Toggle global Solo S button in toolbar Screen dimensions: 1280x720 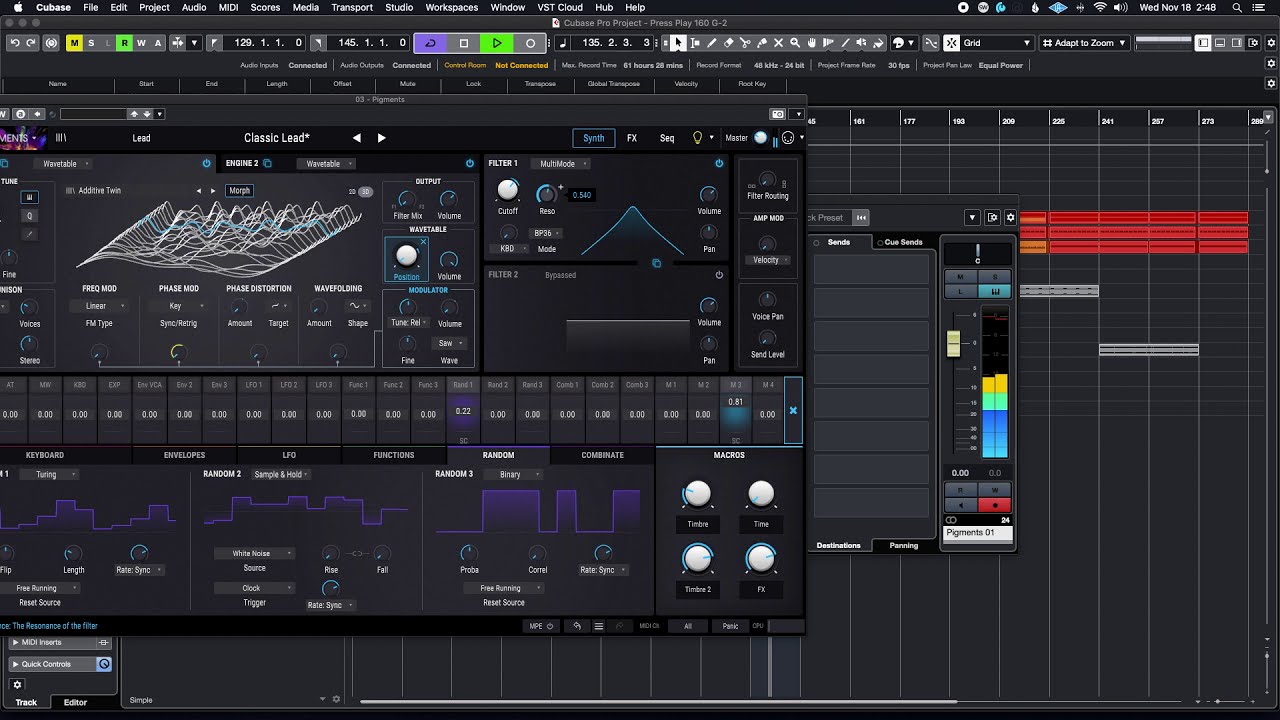coord(91,43)
